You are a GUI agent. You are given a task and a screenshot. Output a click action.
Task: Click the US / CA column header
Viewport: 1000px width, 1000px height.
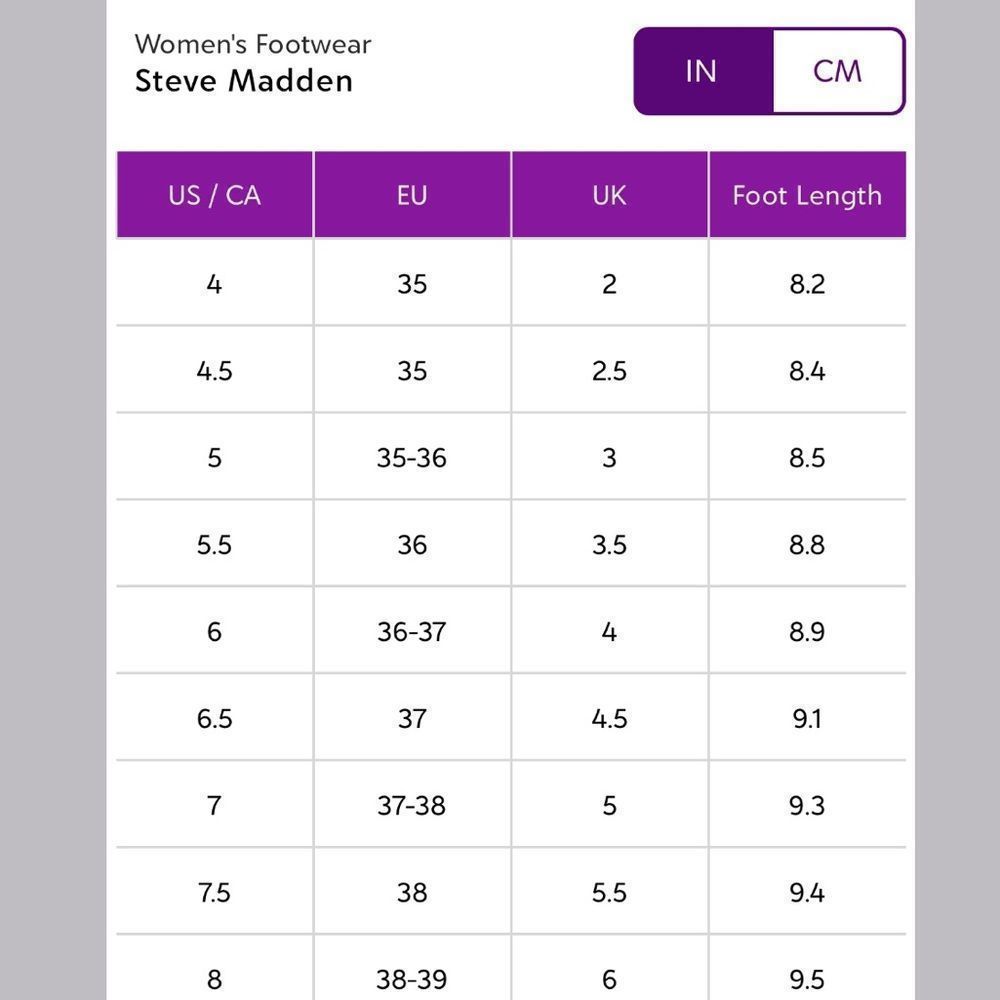point(215,195)
